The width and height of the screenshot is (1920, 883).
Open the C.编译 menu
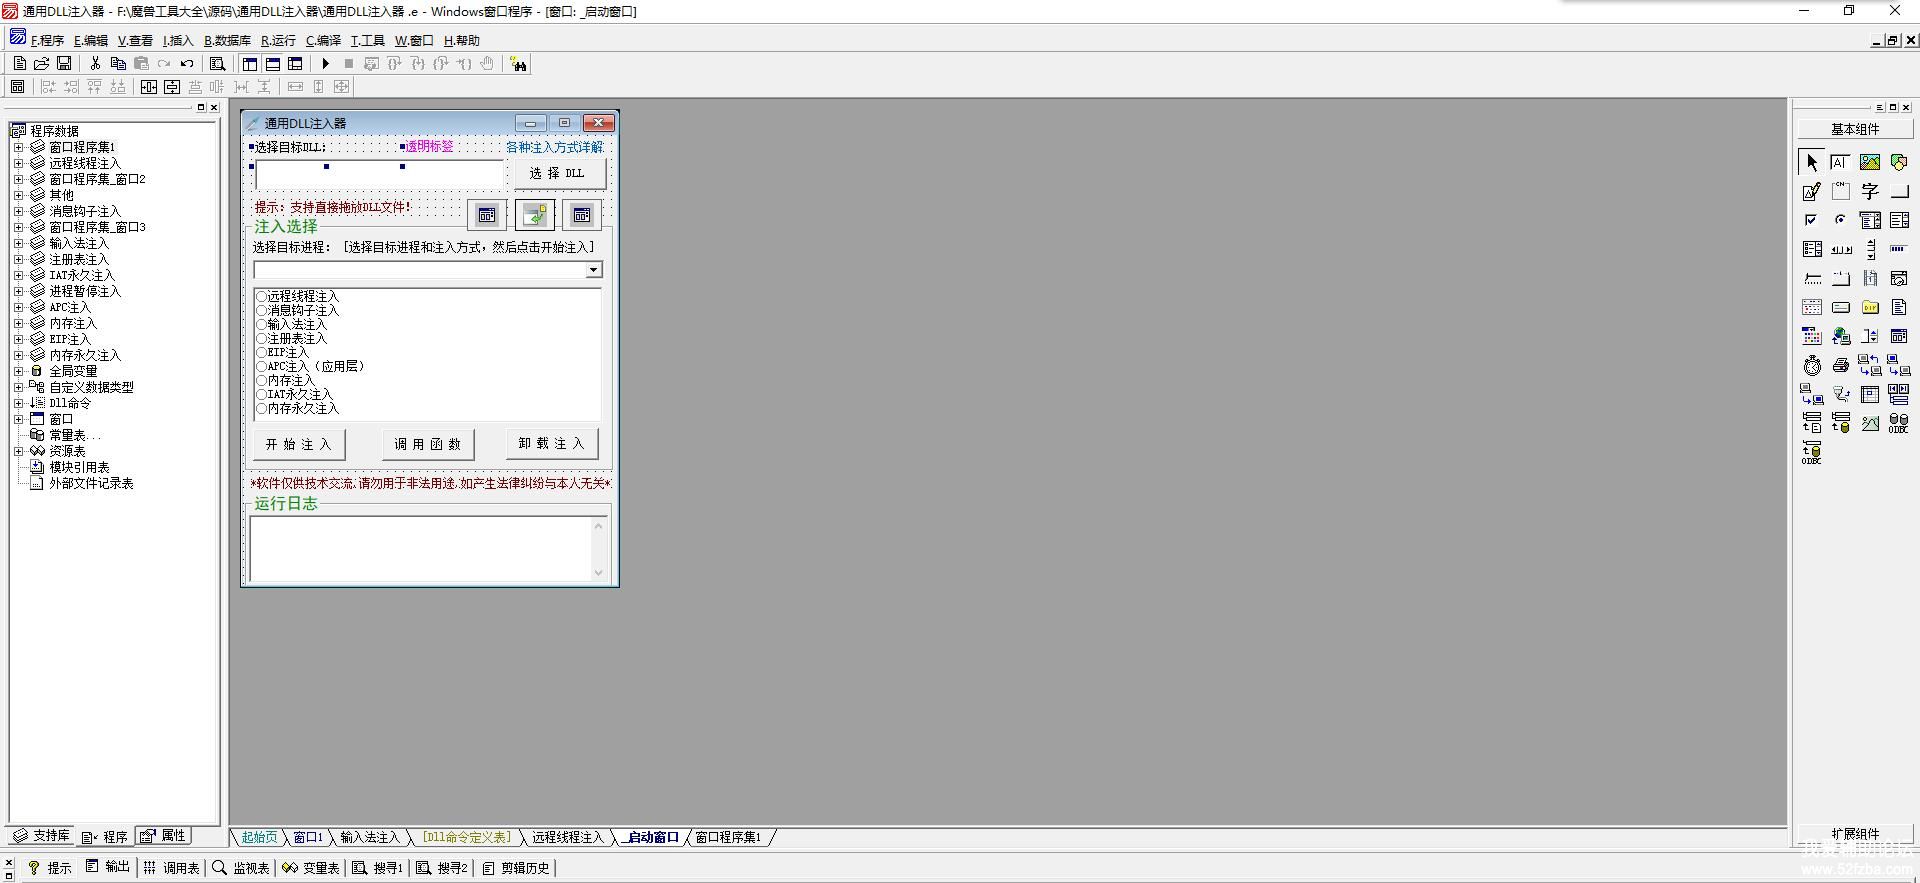click(323, 41)
